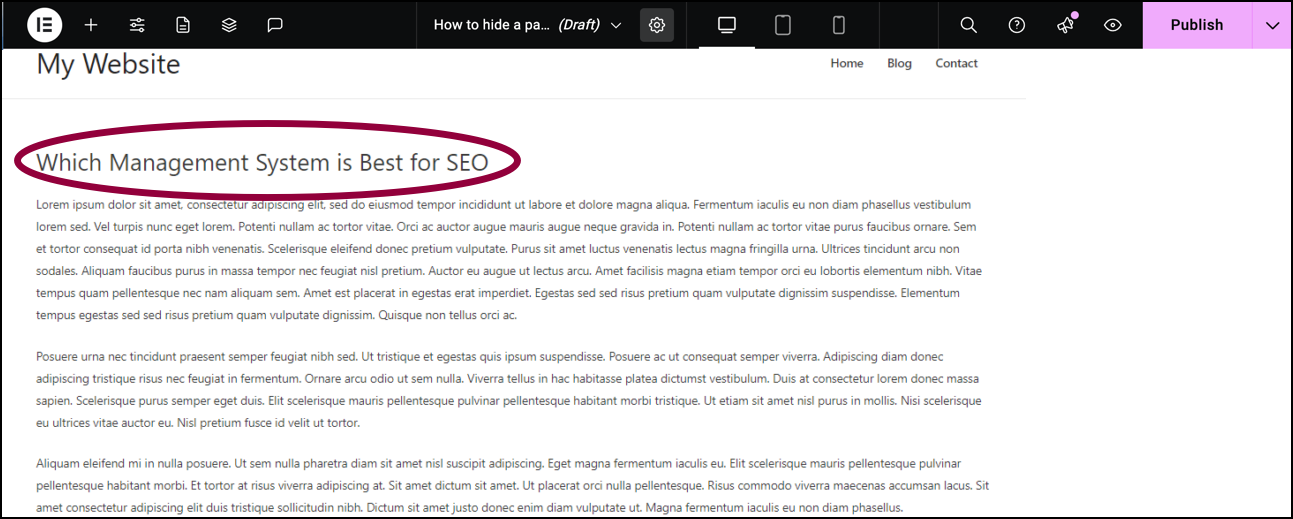
Task: Switch to tablet view mode
Action: (x=783, y=25)
